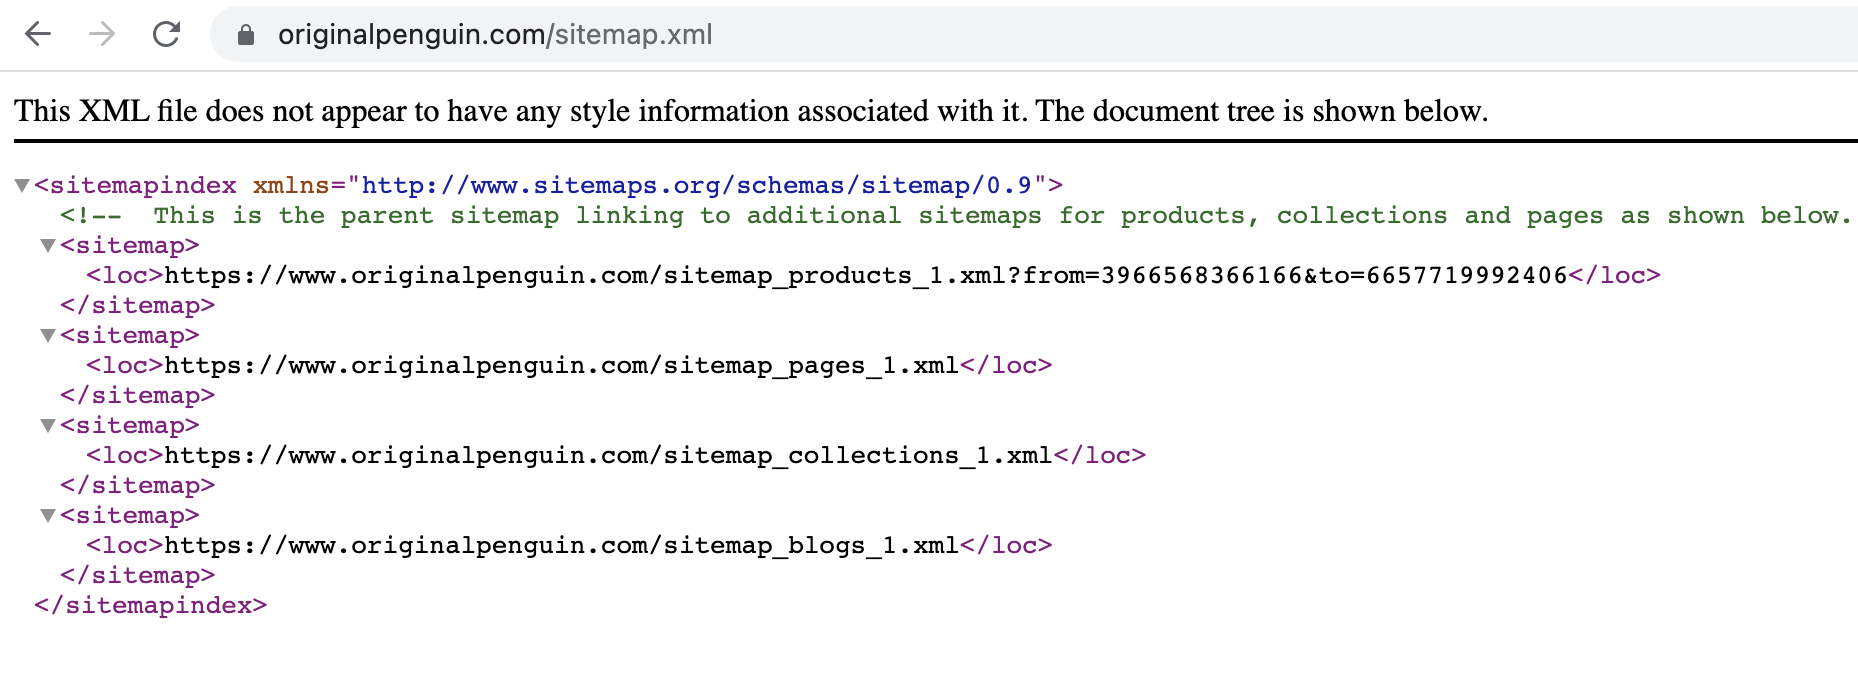Click the lock icon in address bar
Screen dimensions: 1858x698
(246, 35)
